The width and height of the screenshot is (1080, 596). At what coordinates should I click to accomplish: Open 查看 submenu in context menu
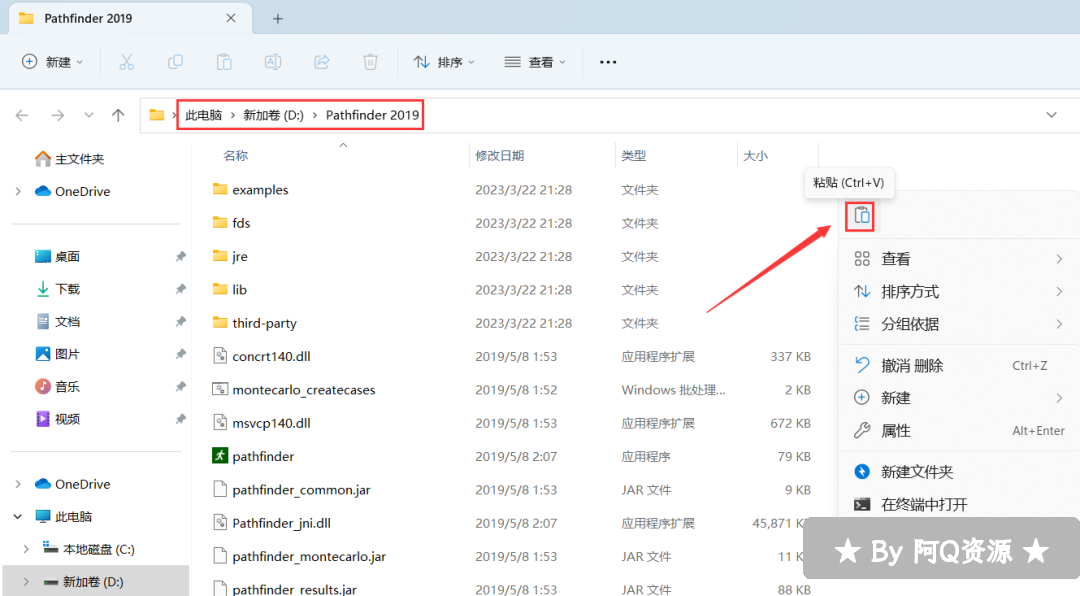click(959, 259)
